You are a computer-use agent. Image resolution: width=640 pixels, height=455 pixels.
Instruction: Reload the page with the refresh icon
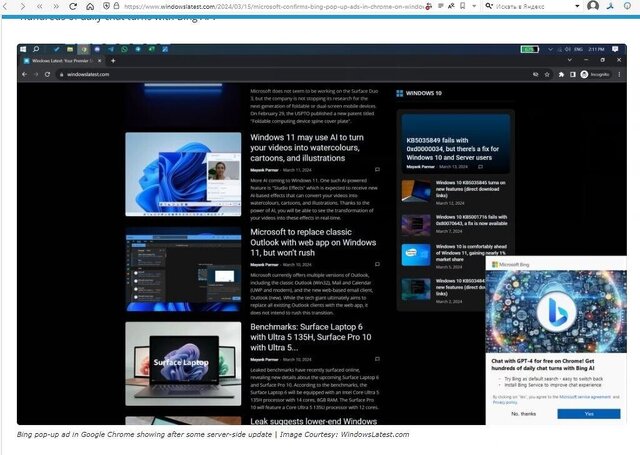(x=73, y=6)
